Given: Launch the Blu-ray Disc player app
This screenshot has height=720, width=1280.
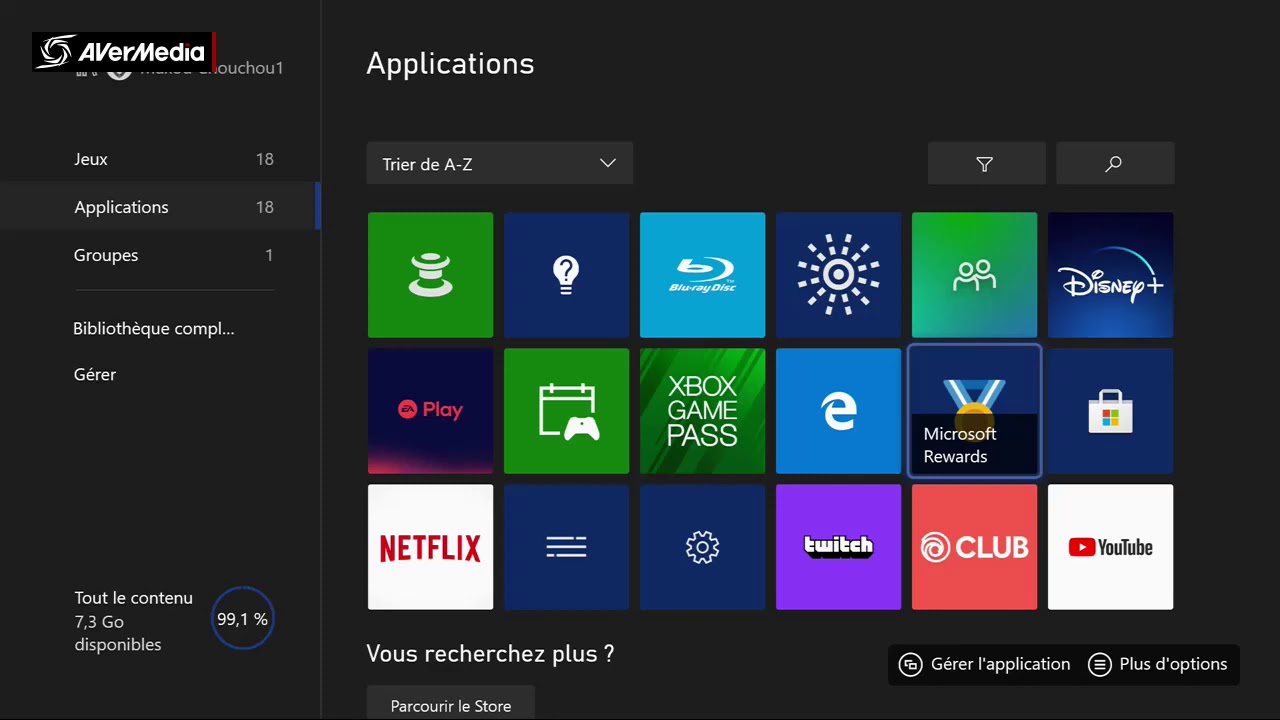Looking at the screenshot, I should pyautogui.click(x=702, y=275).
